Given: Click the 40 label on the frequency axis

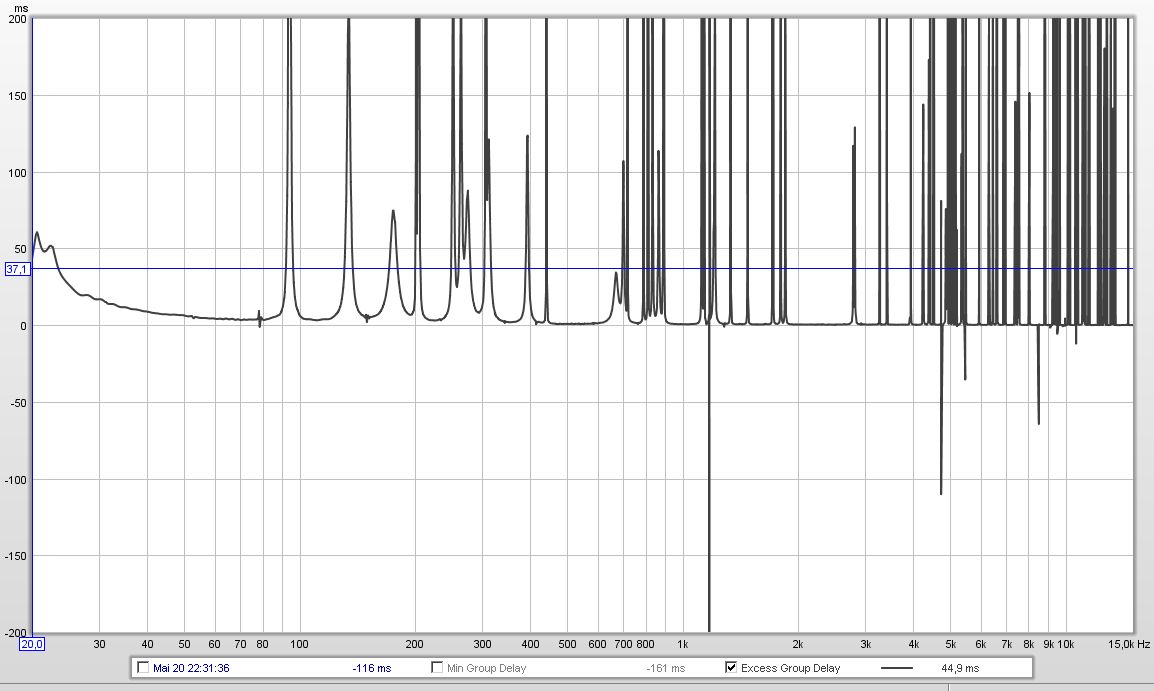Looking at the screenshot, I should (x=147, y=644).
